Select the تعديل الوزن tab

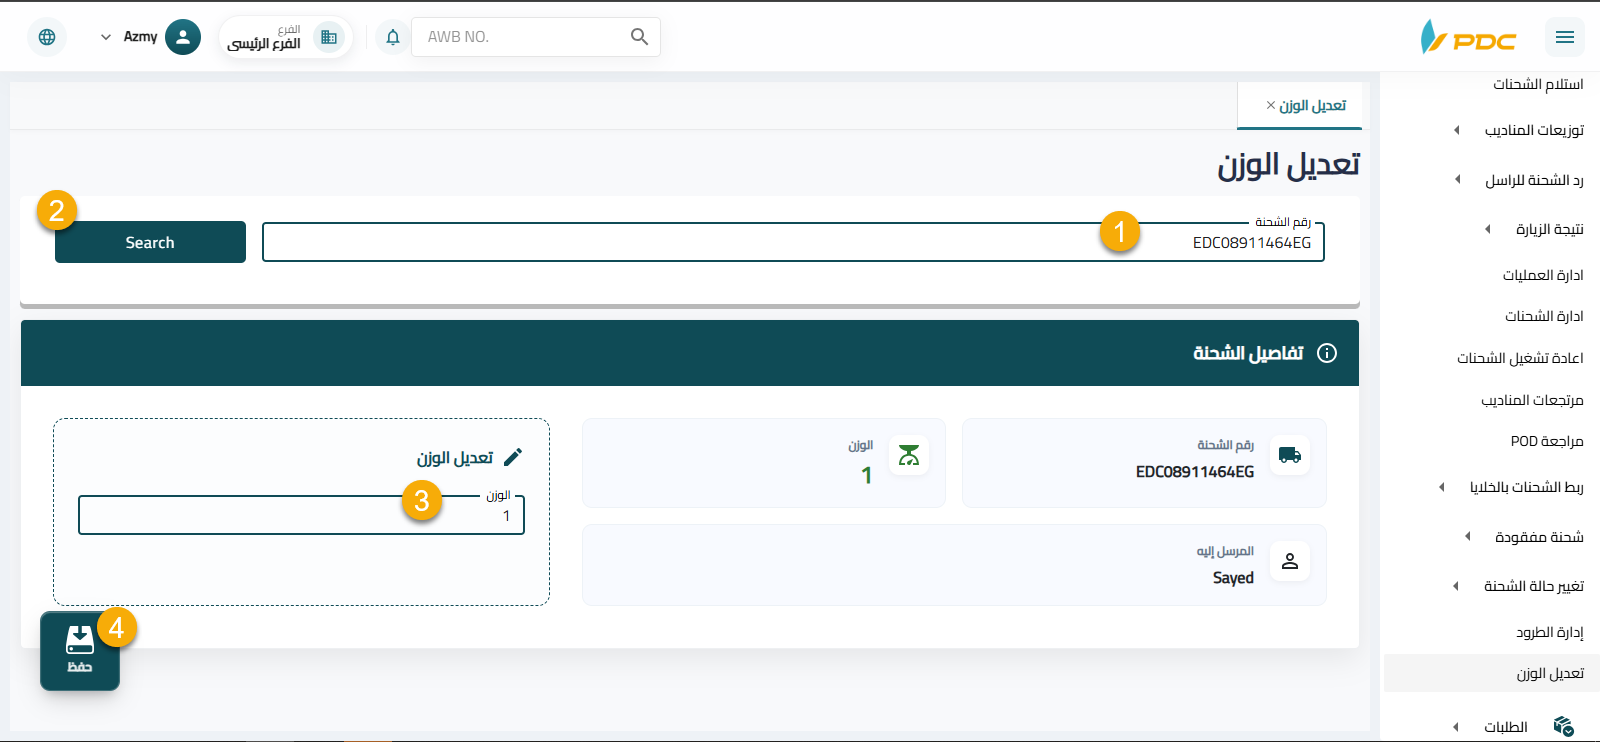[x=1300, y=105]
